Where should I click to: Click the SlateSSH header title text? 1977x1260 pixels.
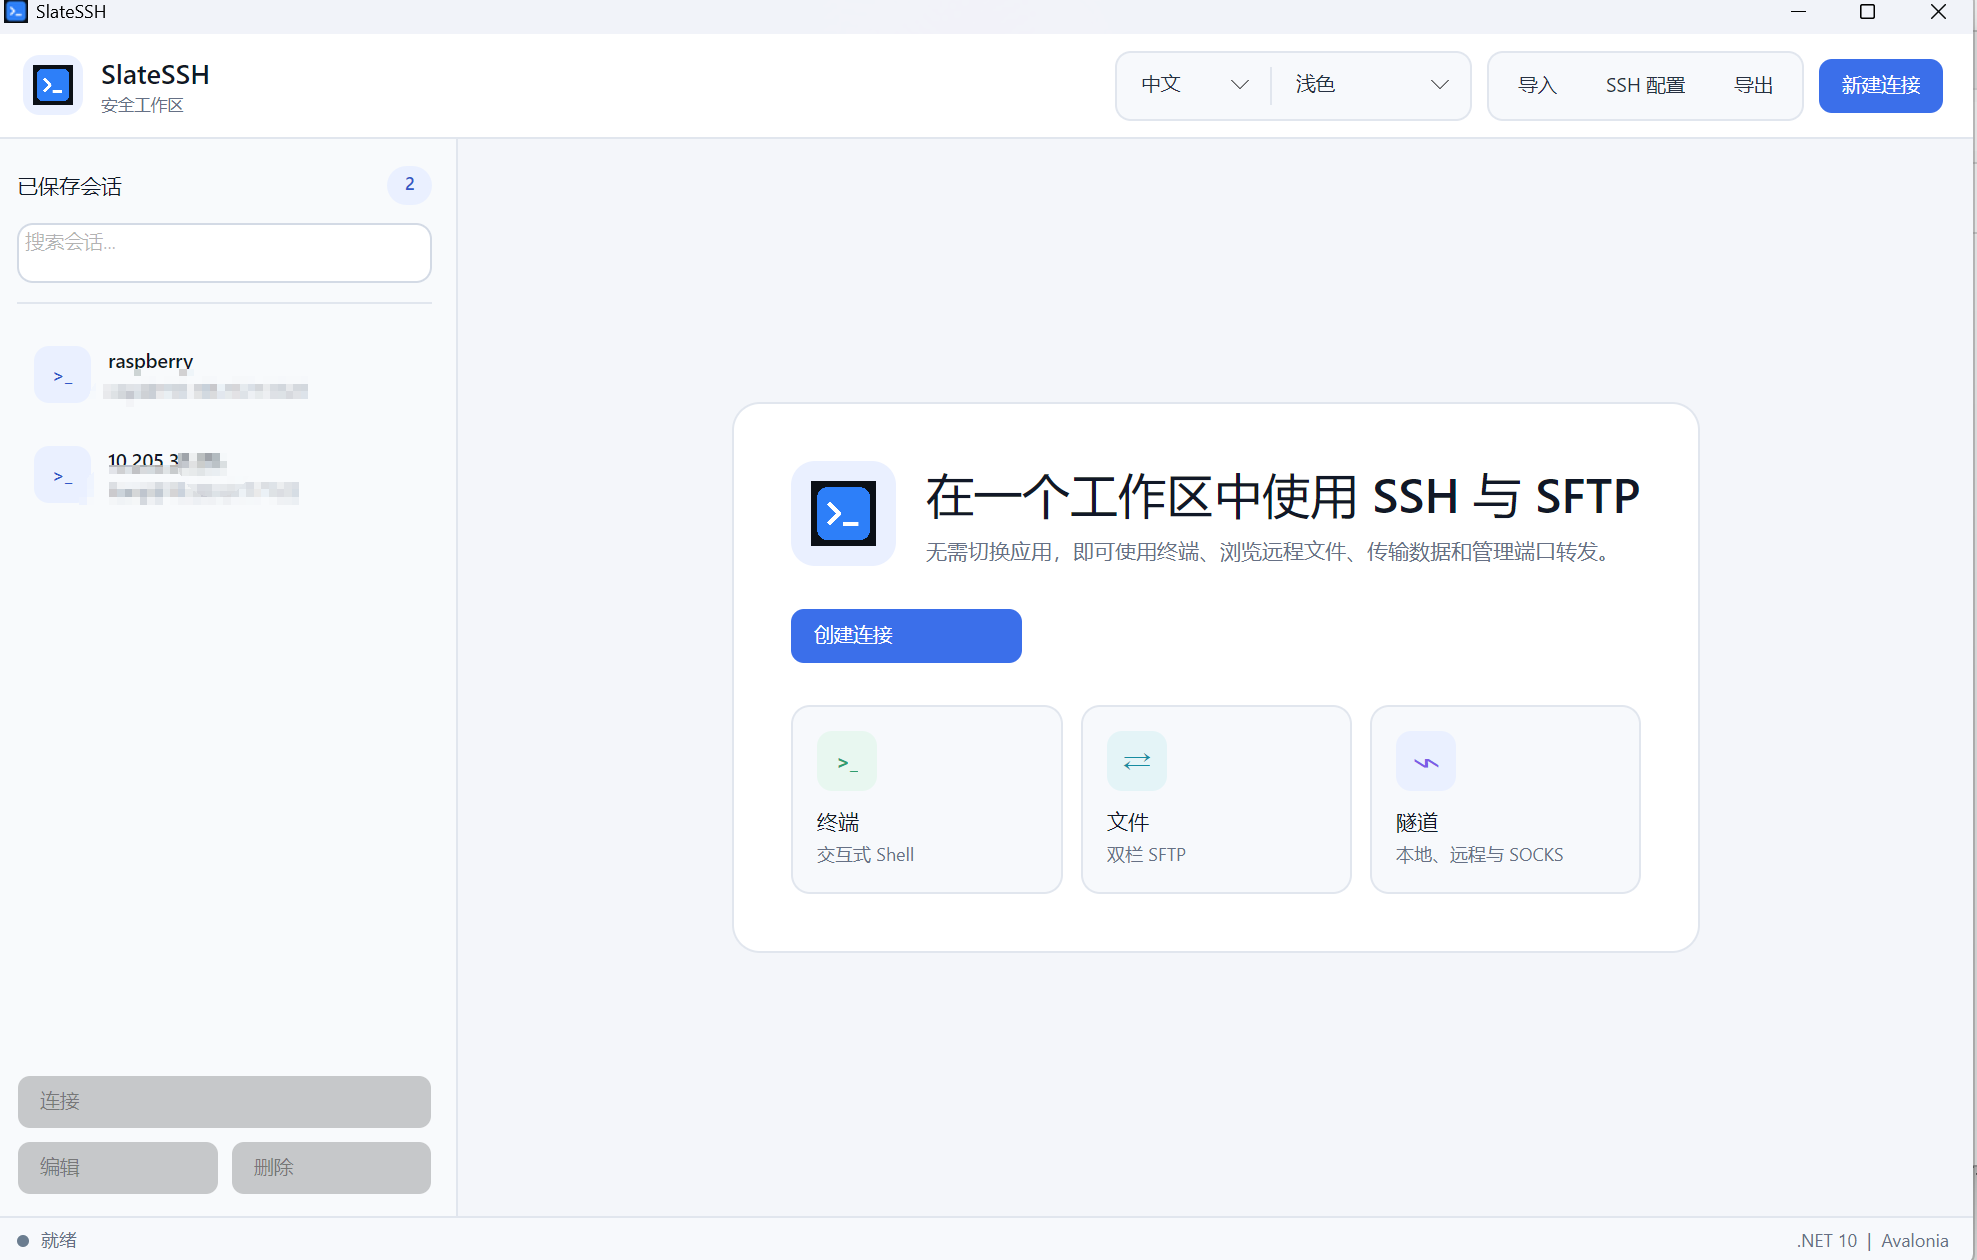[155, 75]
